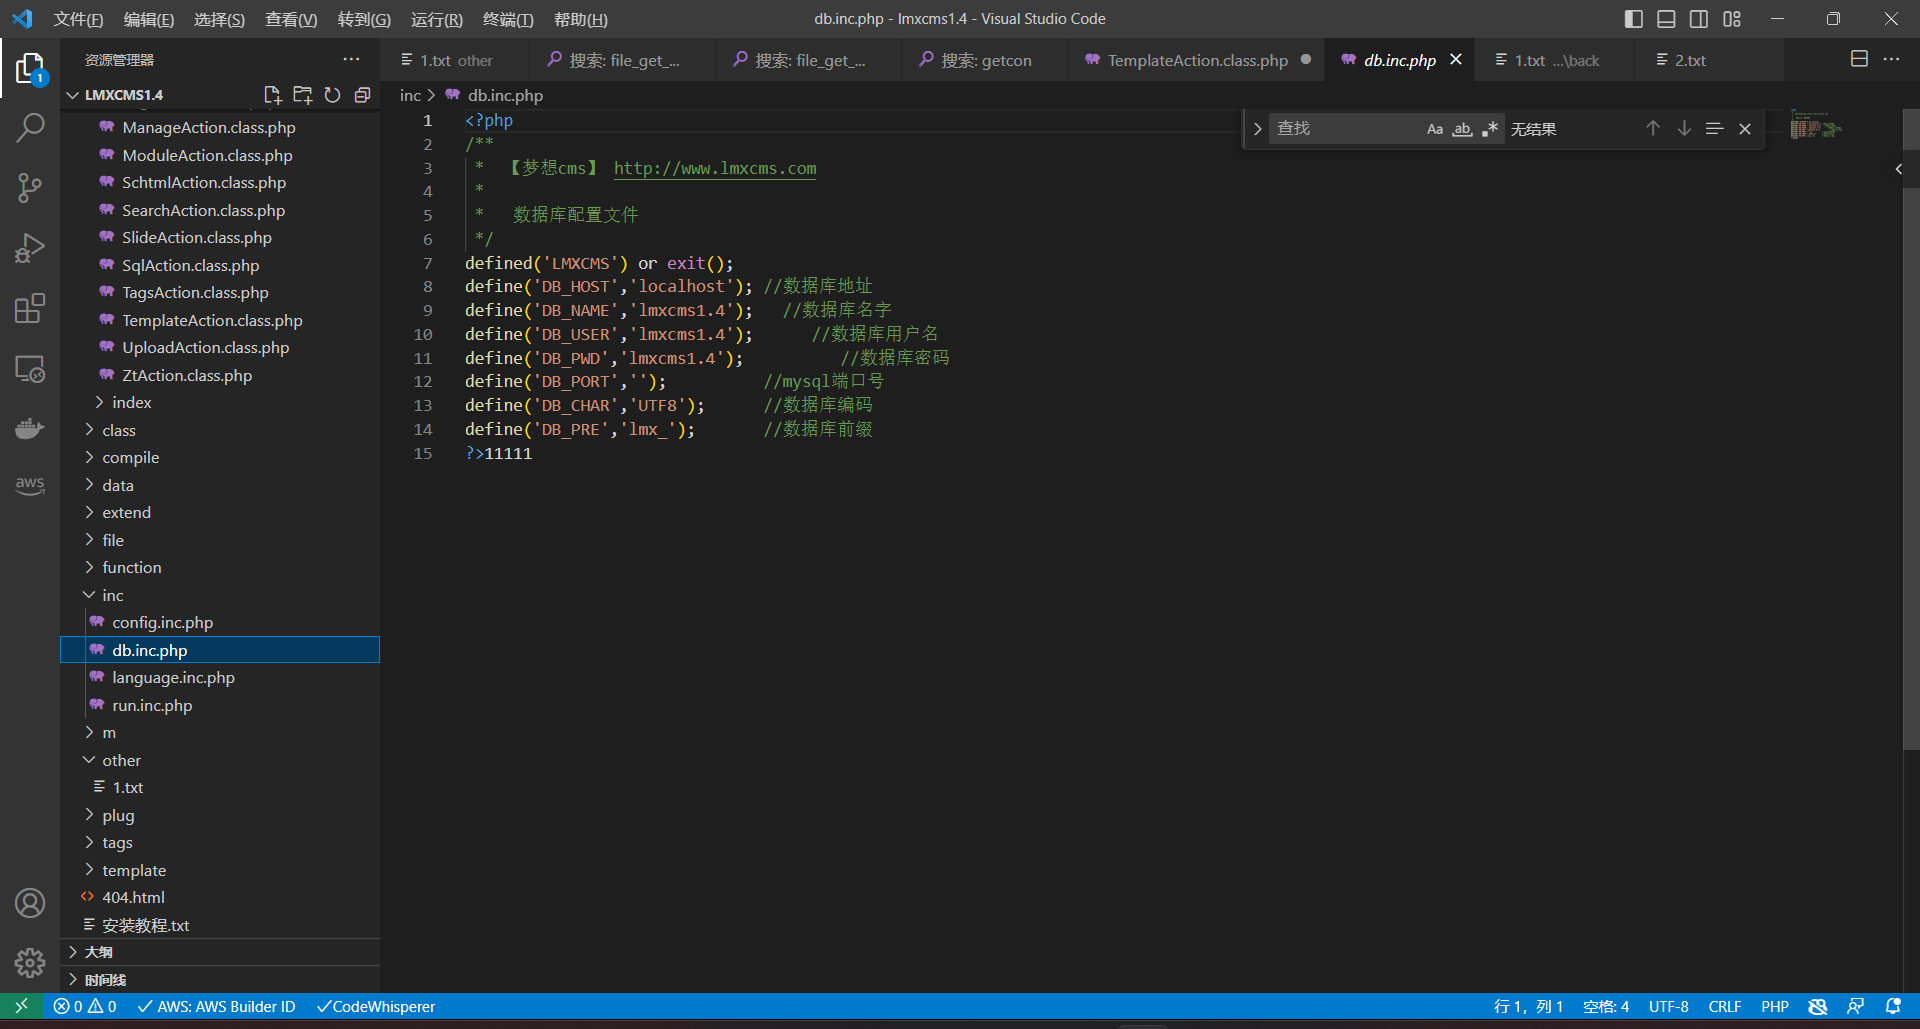Toggle match case in find widget

[x=1435, y=129]
